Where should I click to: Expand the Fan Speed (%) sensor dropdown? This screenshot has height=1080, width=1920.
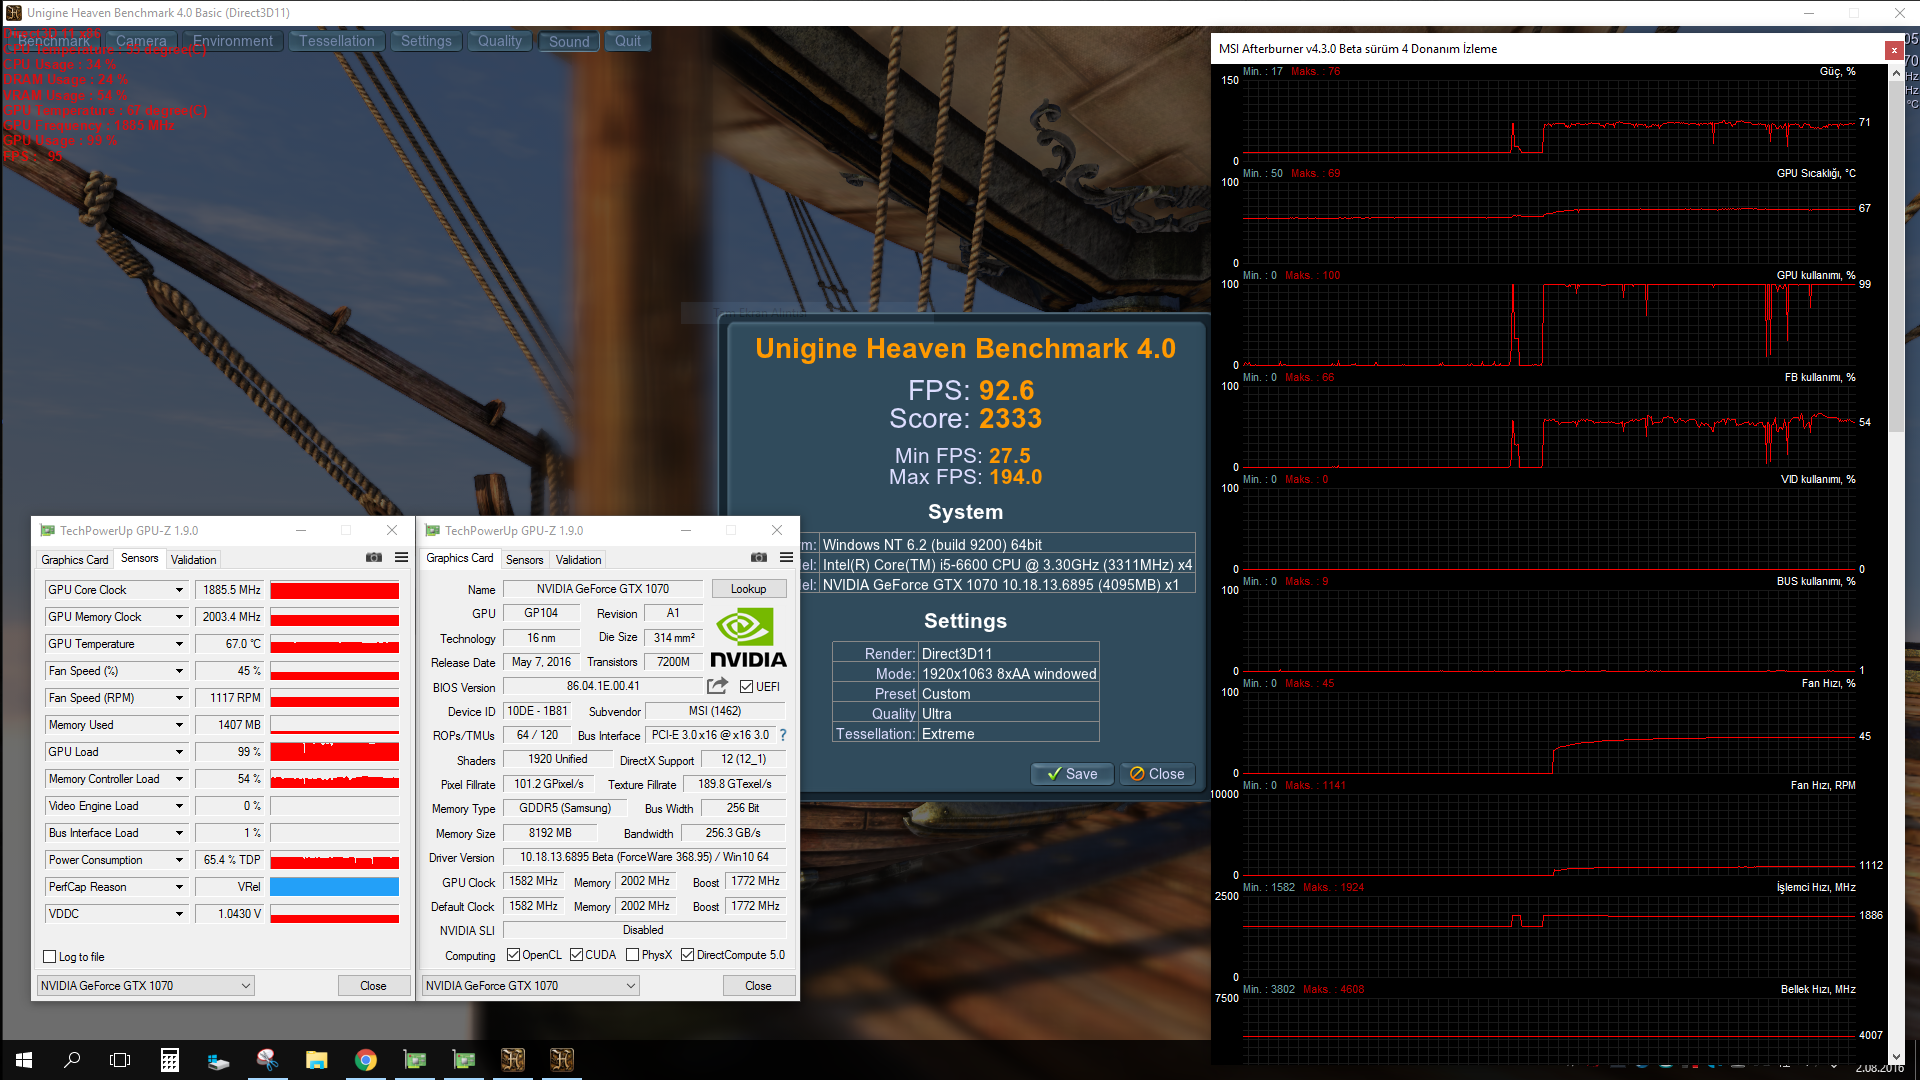click(180, 671)
